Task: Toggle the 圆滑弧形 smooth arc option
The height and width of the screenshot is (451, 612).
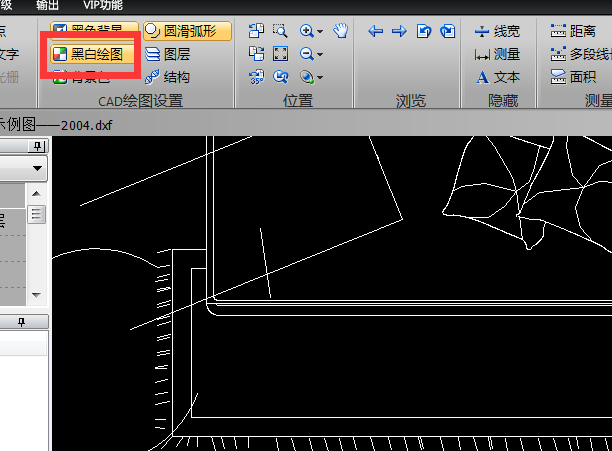Action: (x=187, y=31)
